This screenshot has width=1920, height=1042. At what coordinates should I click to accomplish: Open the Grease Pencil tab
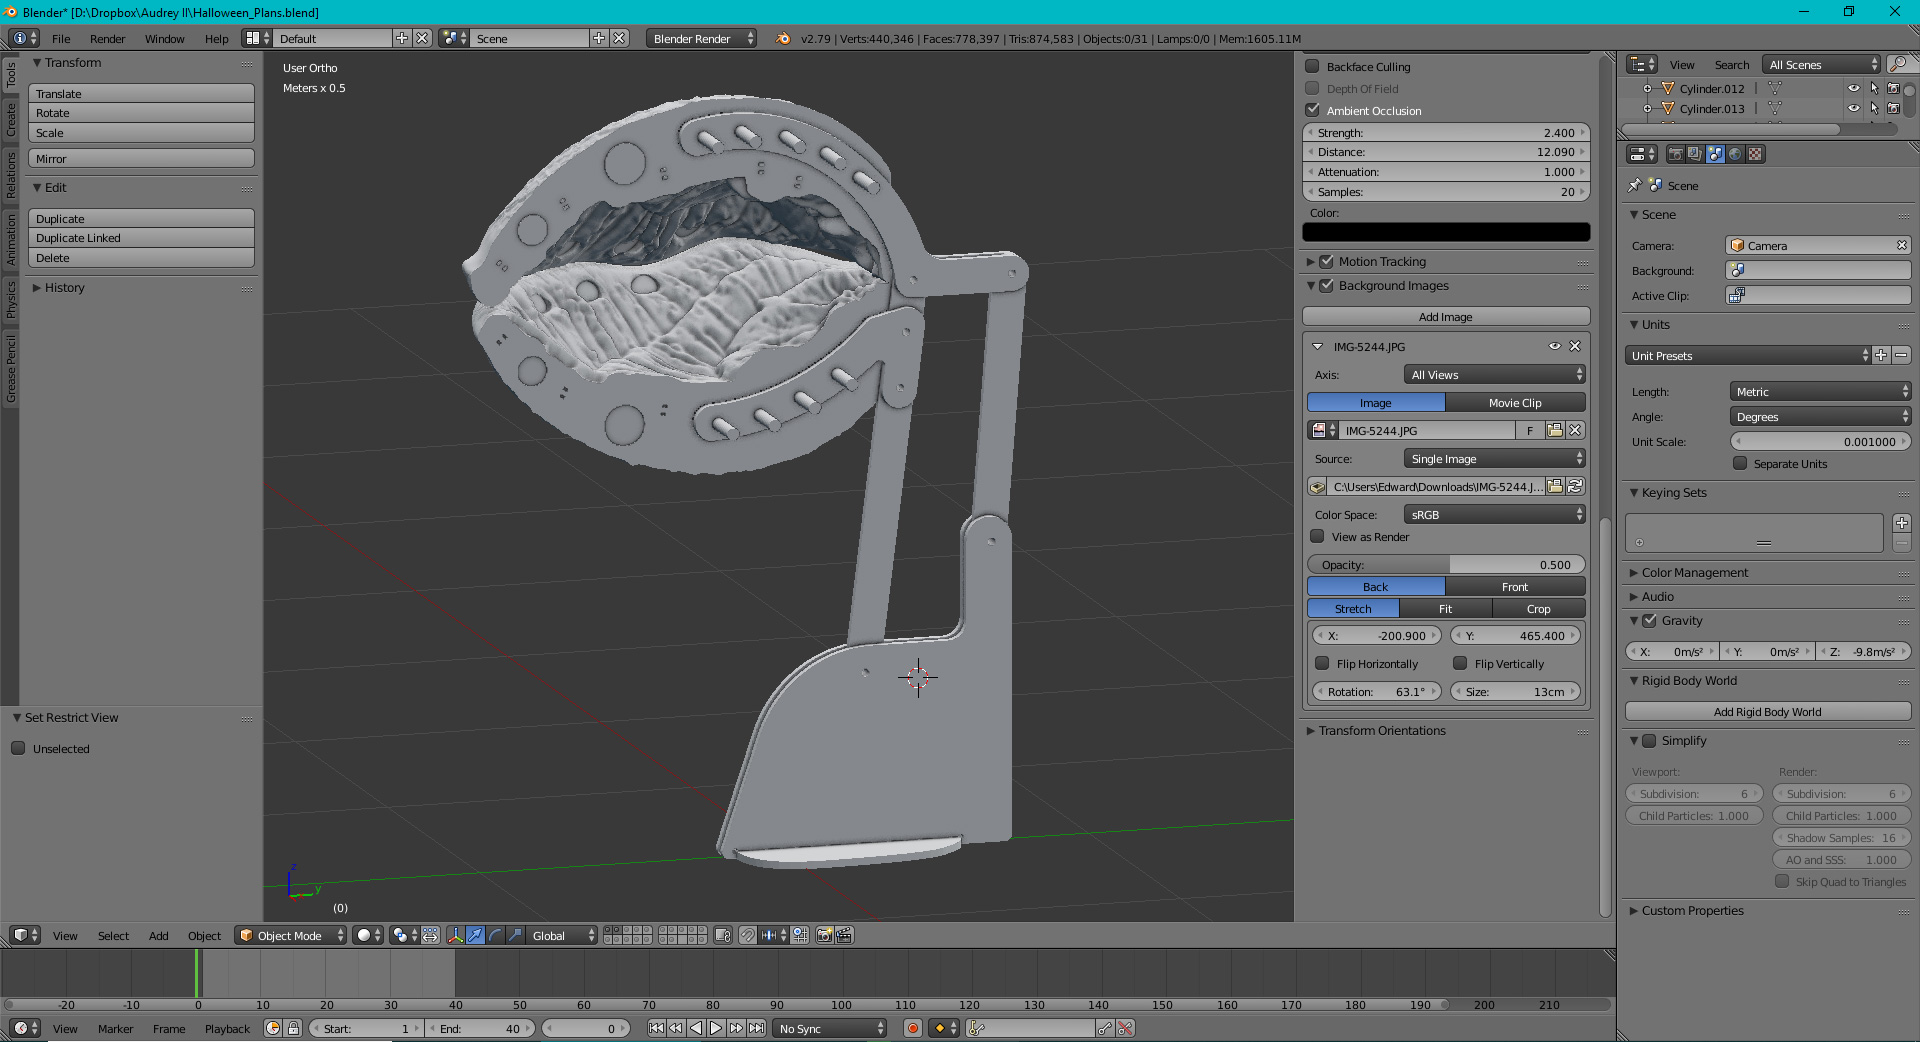click(11, 370)
